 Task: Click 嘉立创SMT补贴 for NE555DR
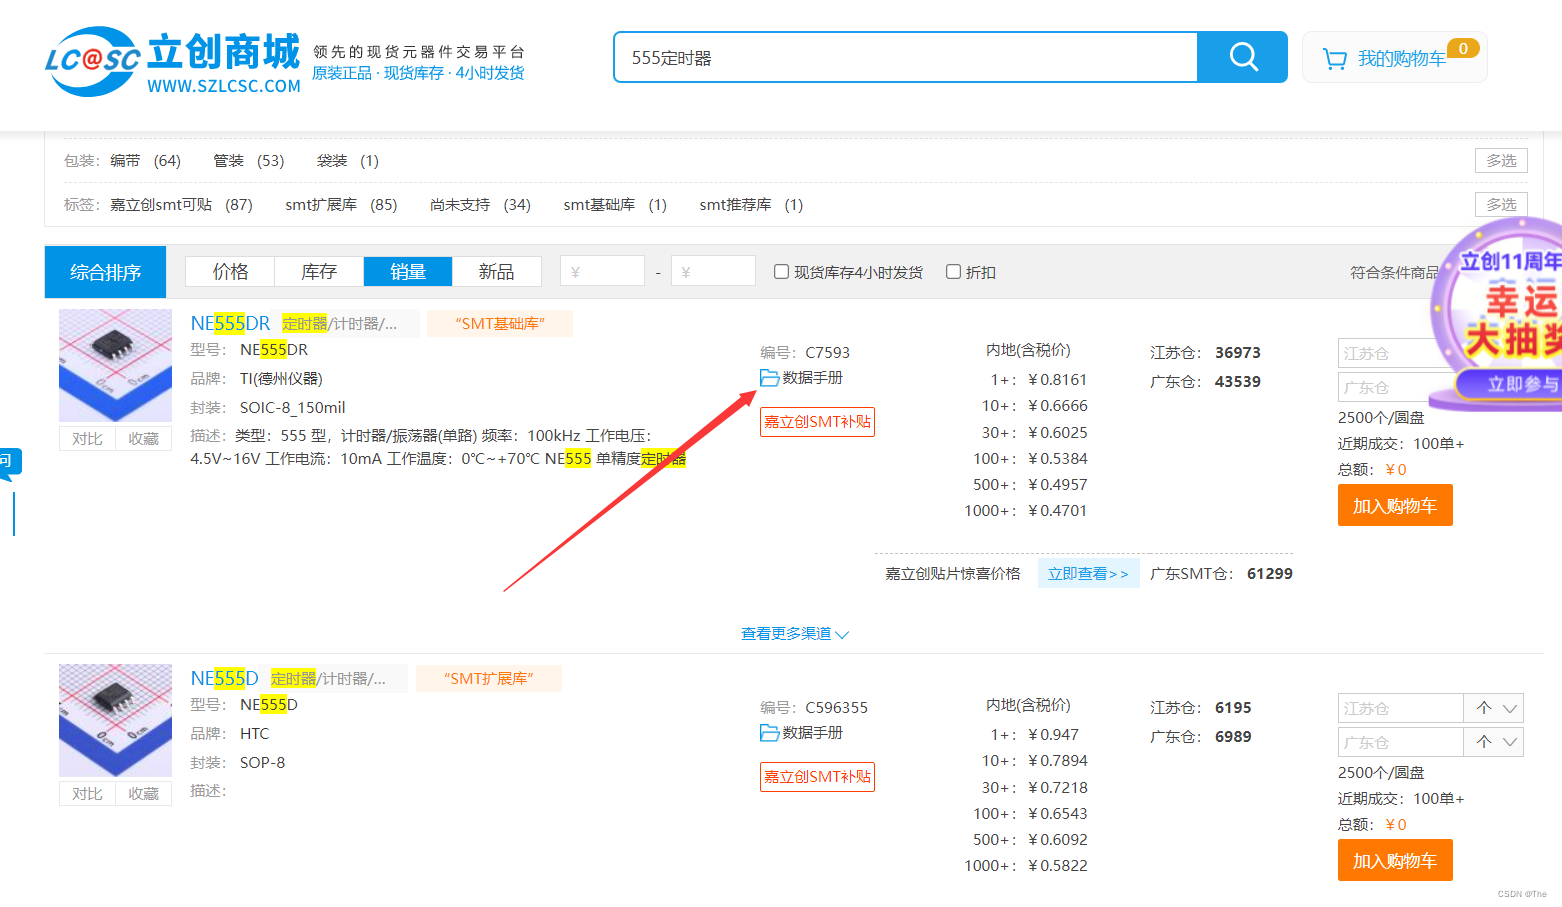817,422
